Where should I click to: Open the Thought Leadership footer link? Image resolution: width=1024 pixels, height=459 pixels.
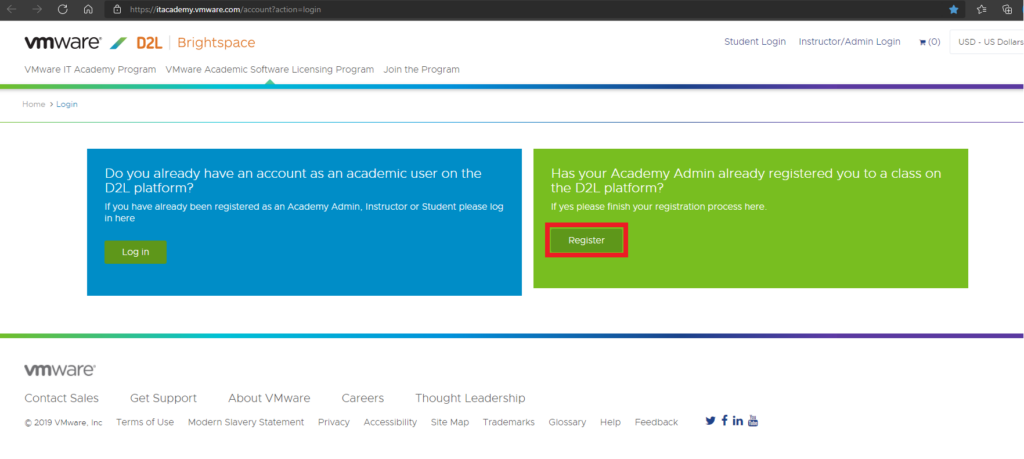470,398
